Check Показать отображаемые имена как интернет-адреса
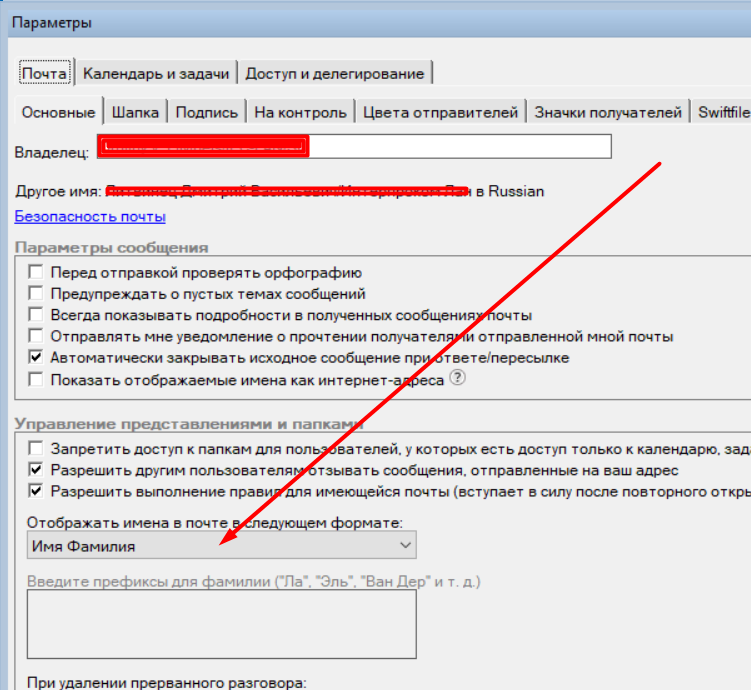This screenshot has width=751, height=690. click(x=36, y=380)
